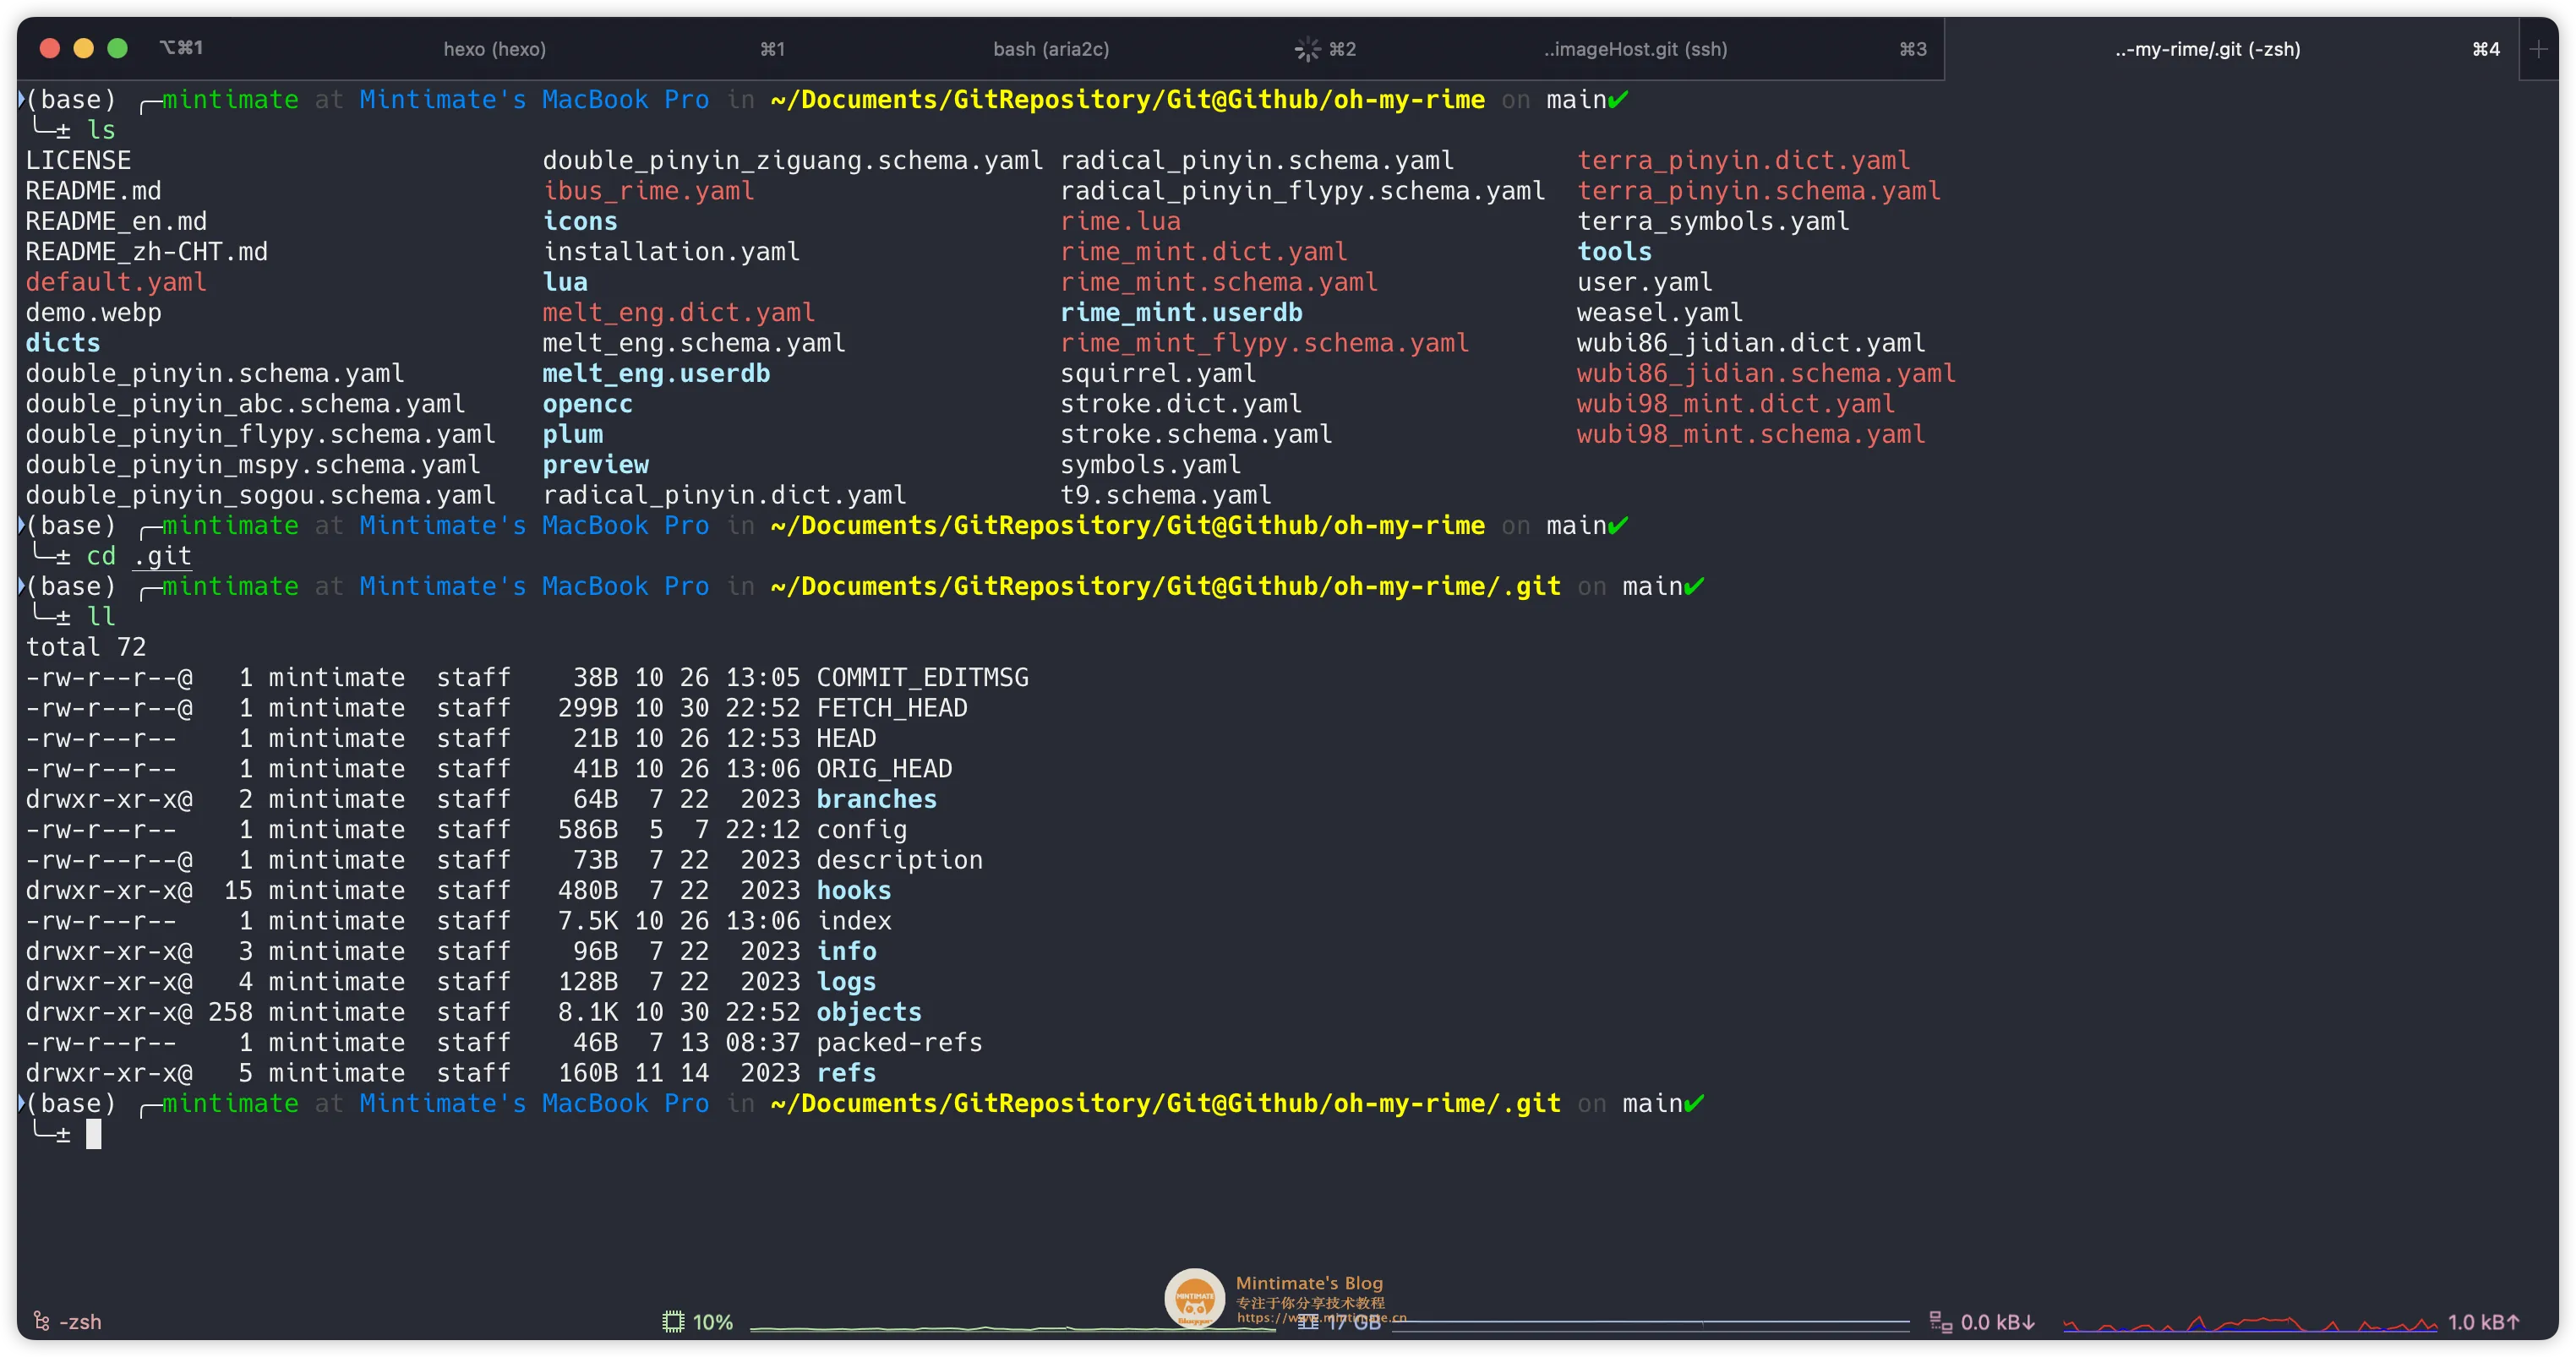Click FETCH_HEAD in the listing
Image resolution: width=2576 pixels, height=1357 pixels.
pos(891,708)
